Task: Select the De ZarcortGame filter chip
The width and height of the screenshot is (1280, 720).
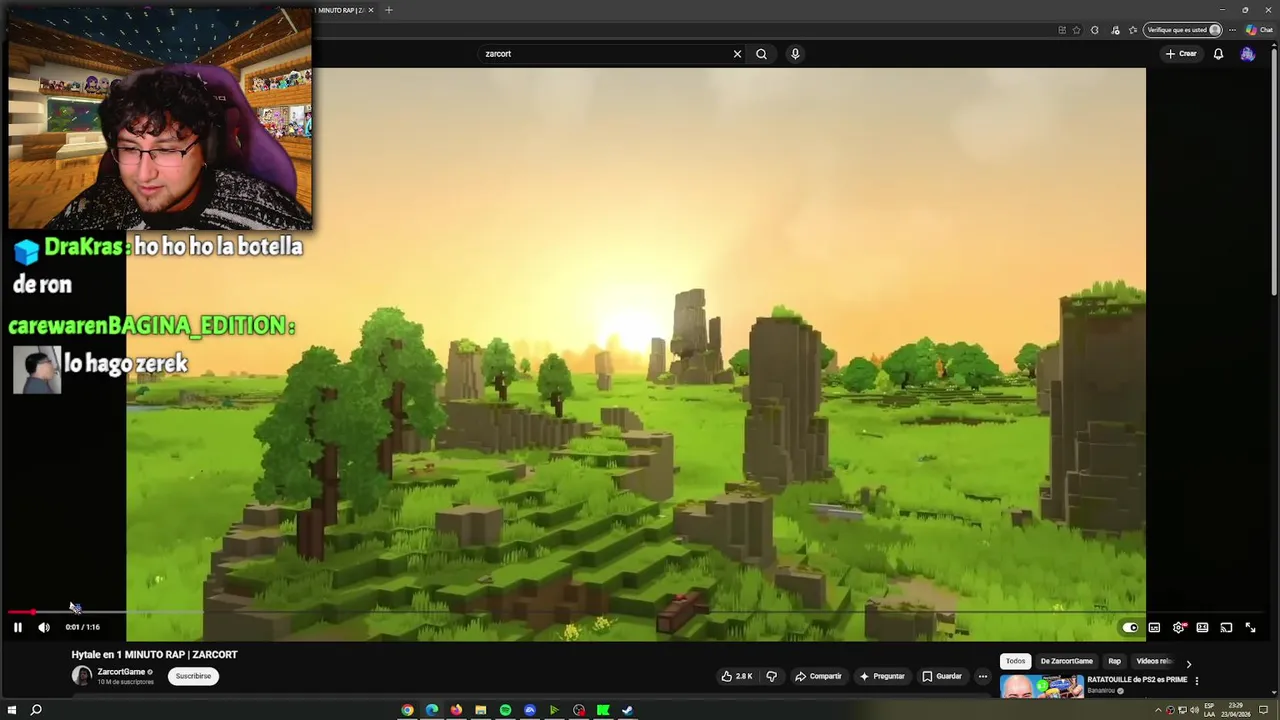Action: point(1066,661)
